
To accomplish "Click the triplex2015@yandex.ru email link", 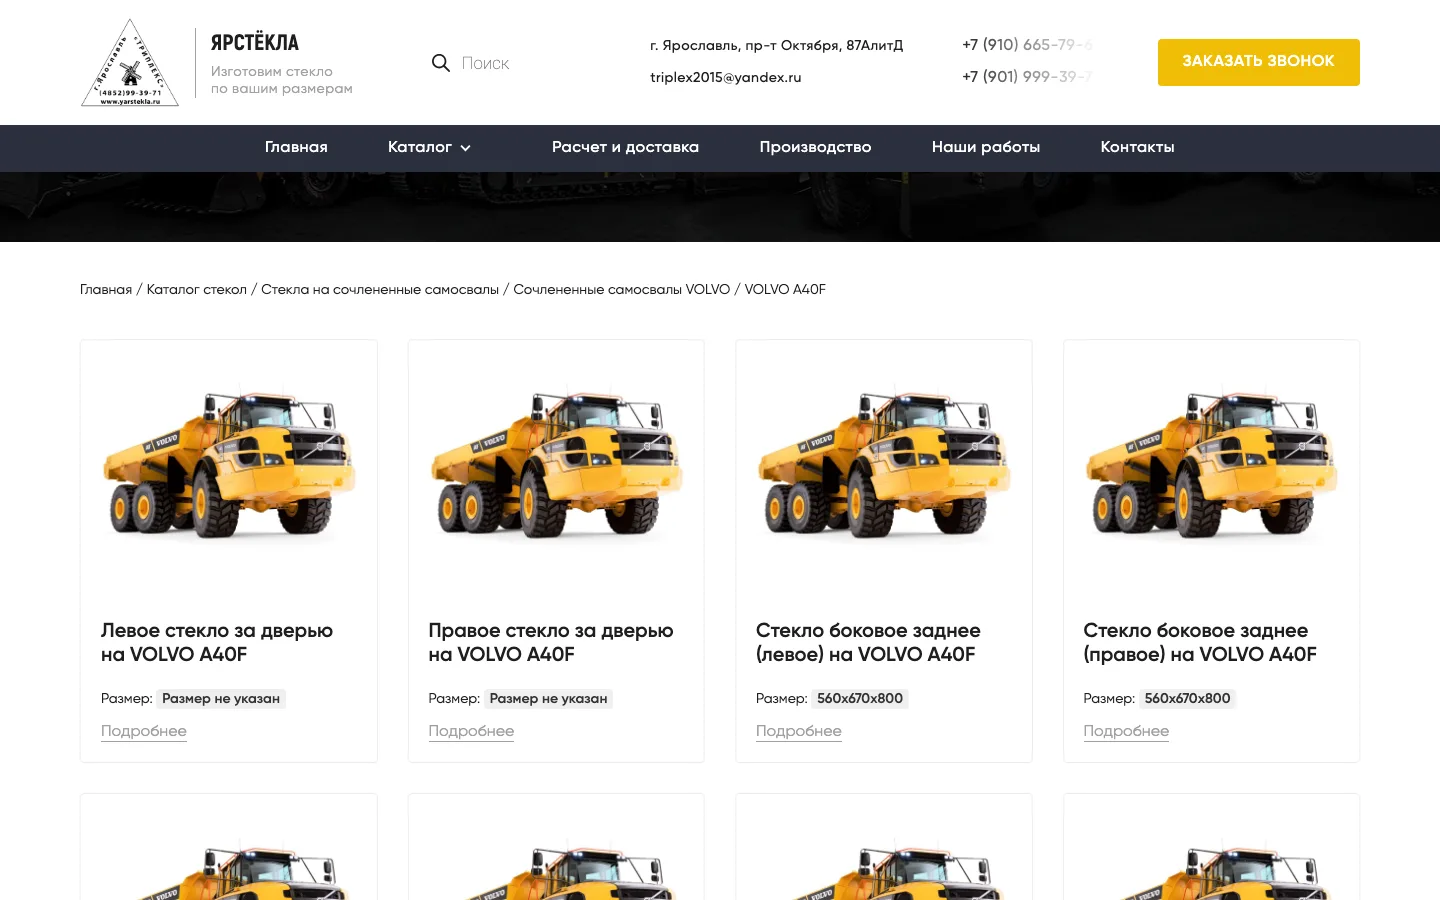I will pyautogui.click(x=726, y=77).
